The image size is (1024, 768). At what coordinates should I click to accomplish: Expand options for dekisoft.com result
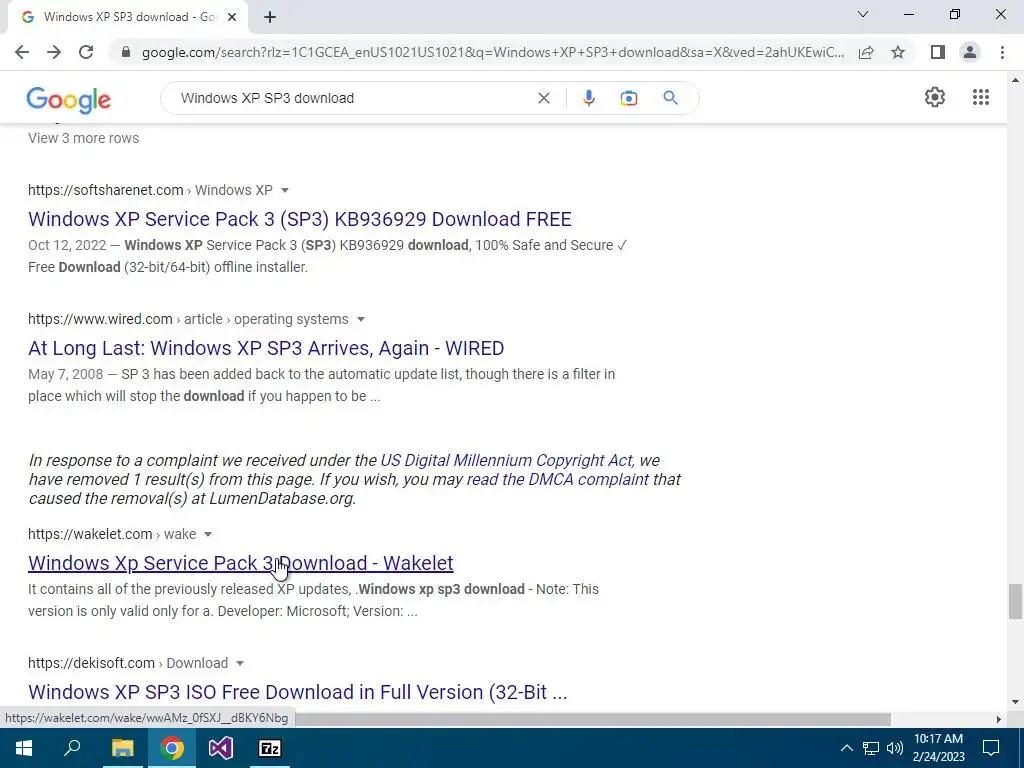(240, 664)
